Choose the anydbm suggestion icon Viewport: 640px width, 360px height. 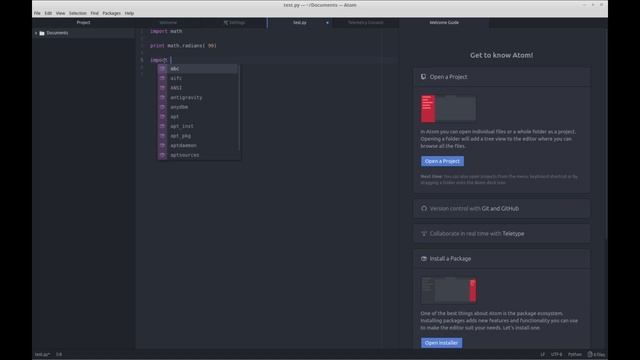(162, 107)
